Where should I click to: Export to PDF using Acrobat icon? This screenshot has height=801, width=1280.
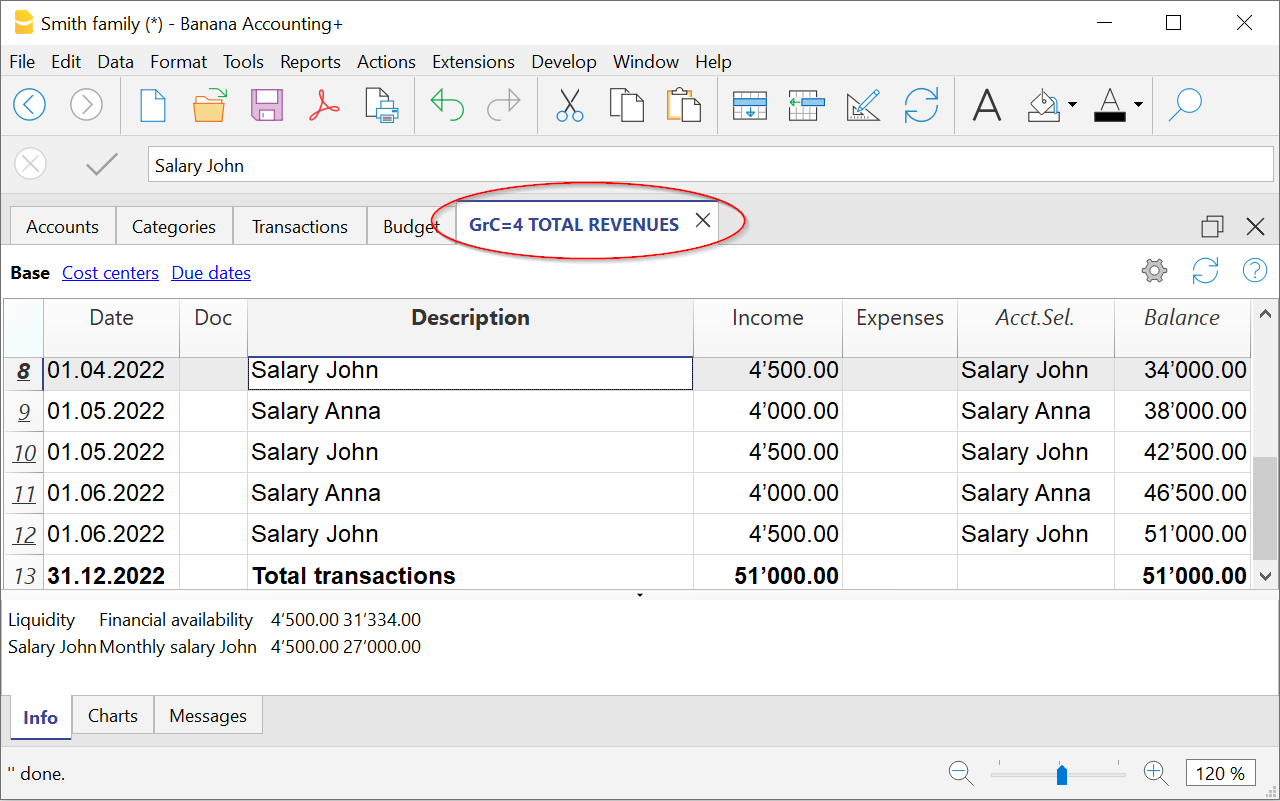[x=324, y=104]
